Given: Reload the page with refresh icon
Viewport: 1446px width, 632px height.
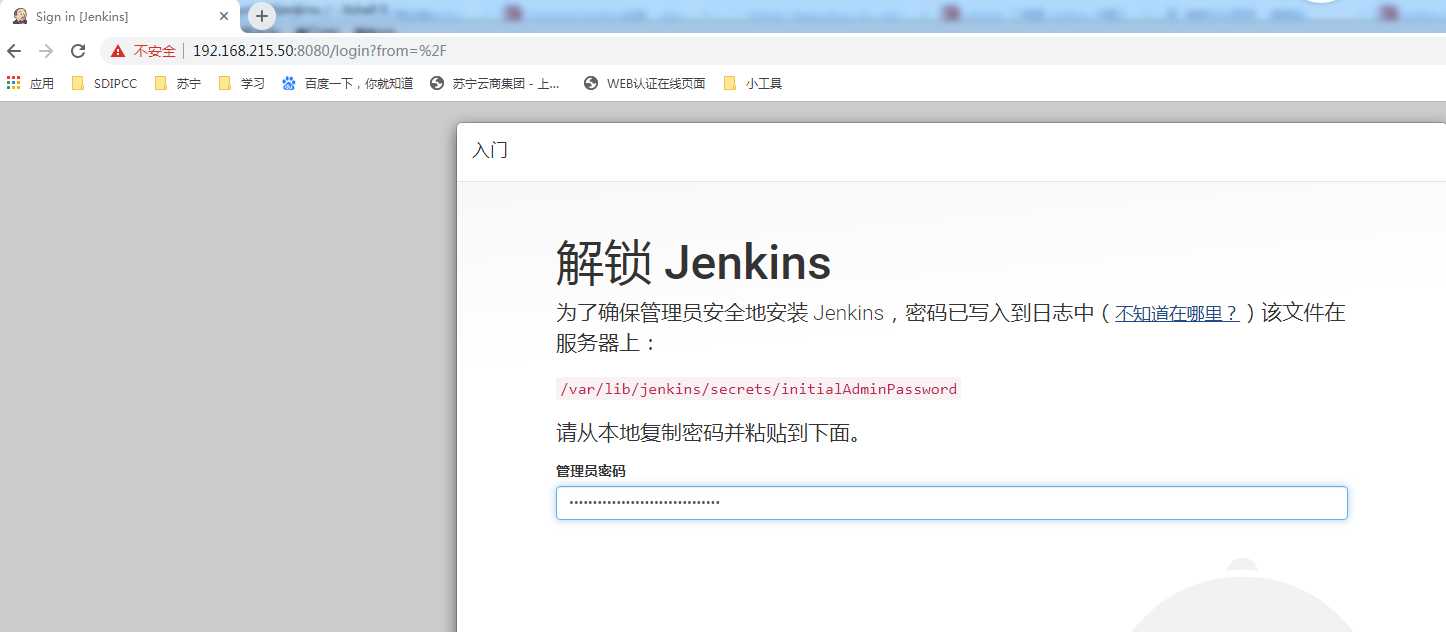Looking at the screenshot, I should 77,51.
